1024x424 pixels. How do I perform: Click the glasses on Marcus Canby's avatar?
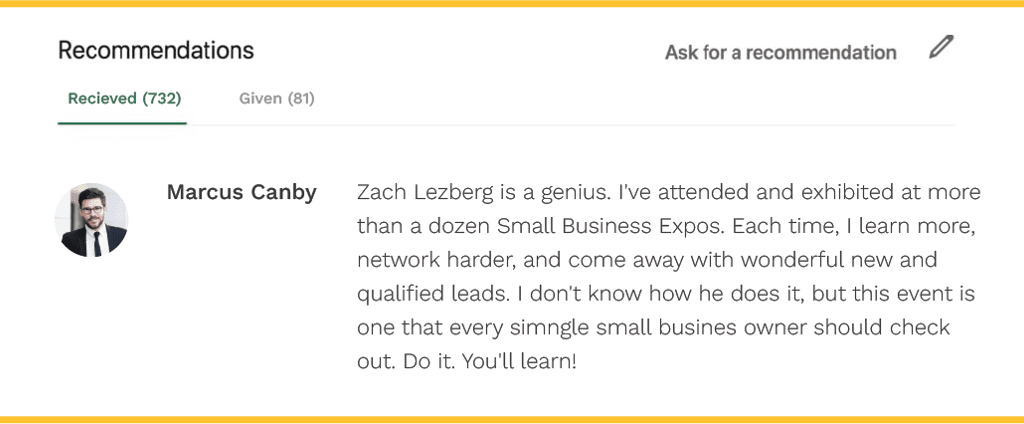[91, 210]
